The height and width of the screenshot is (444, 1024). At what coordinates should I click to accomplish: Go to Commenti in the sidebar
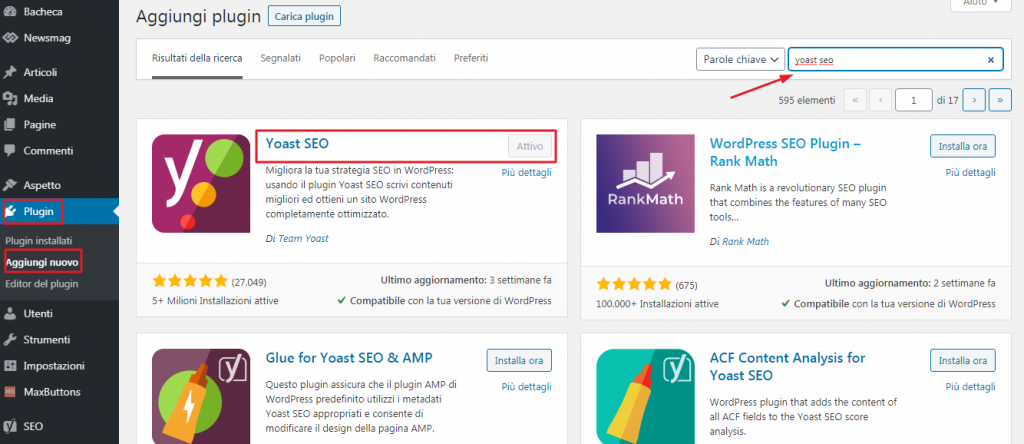click(x=47, y=151)
